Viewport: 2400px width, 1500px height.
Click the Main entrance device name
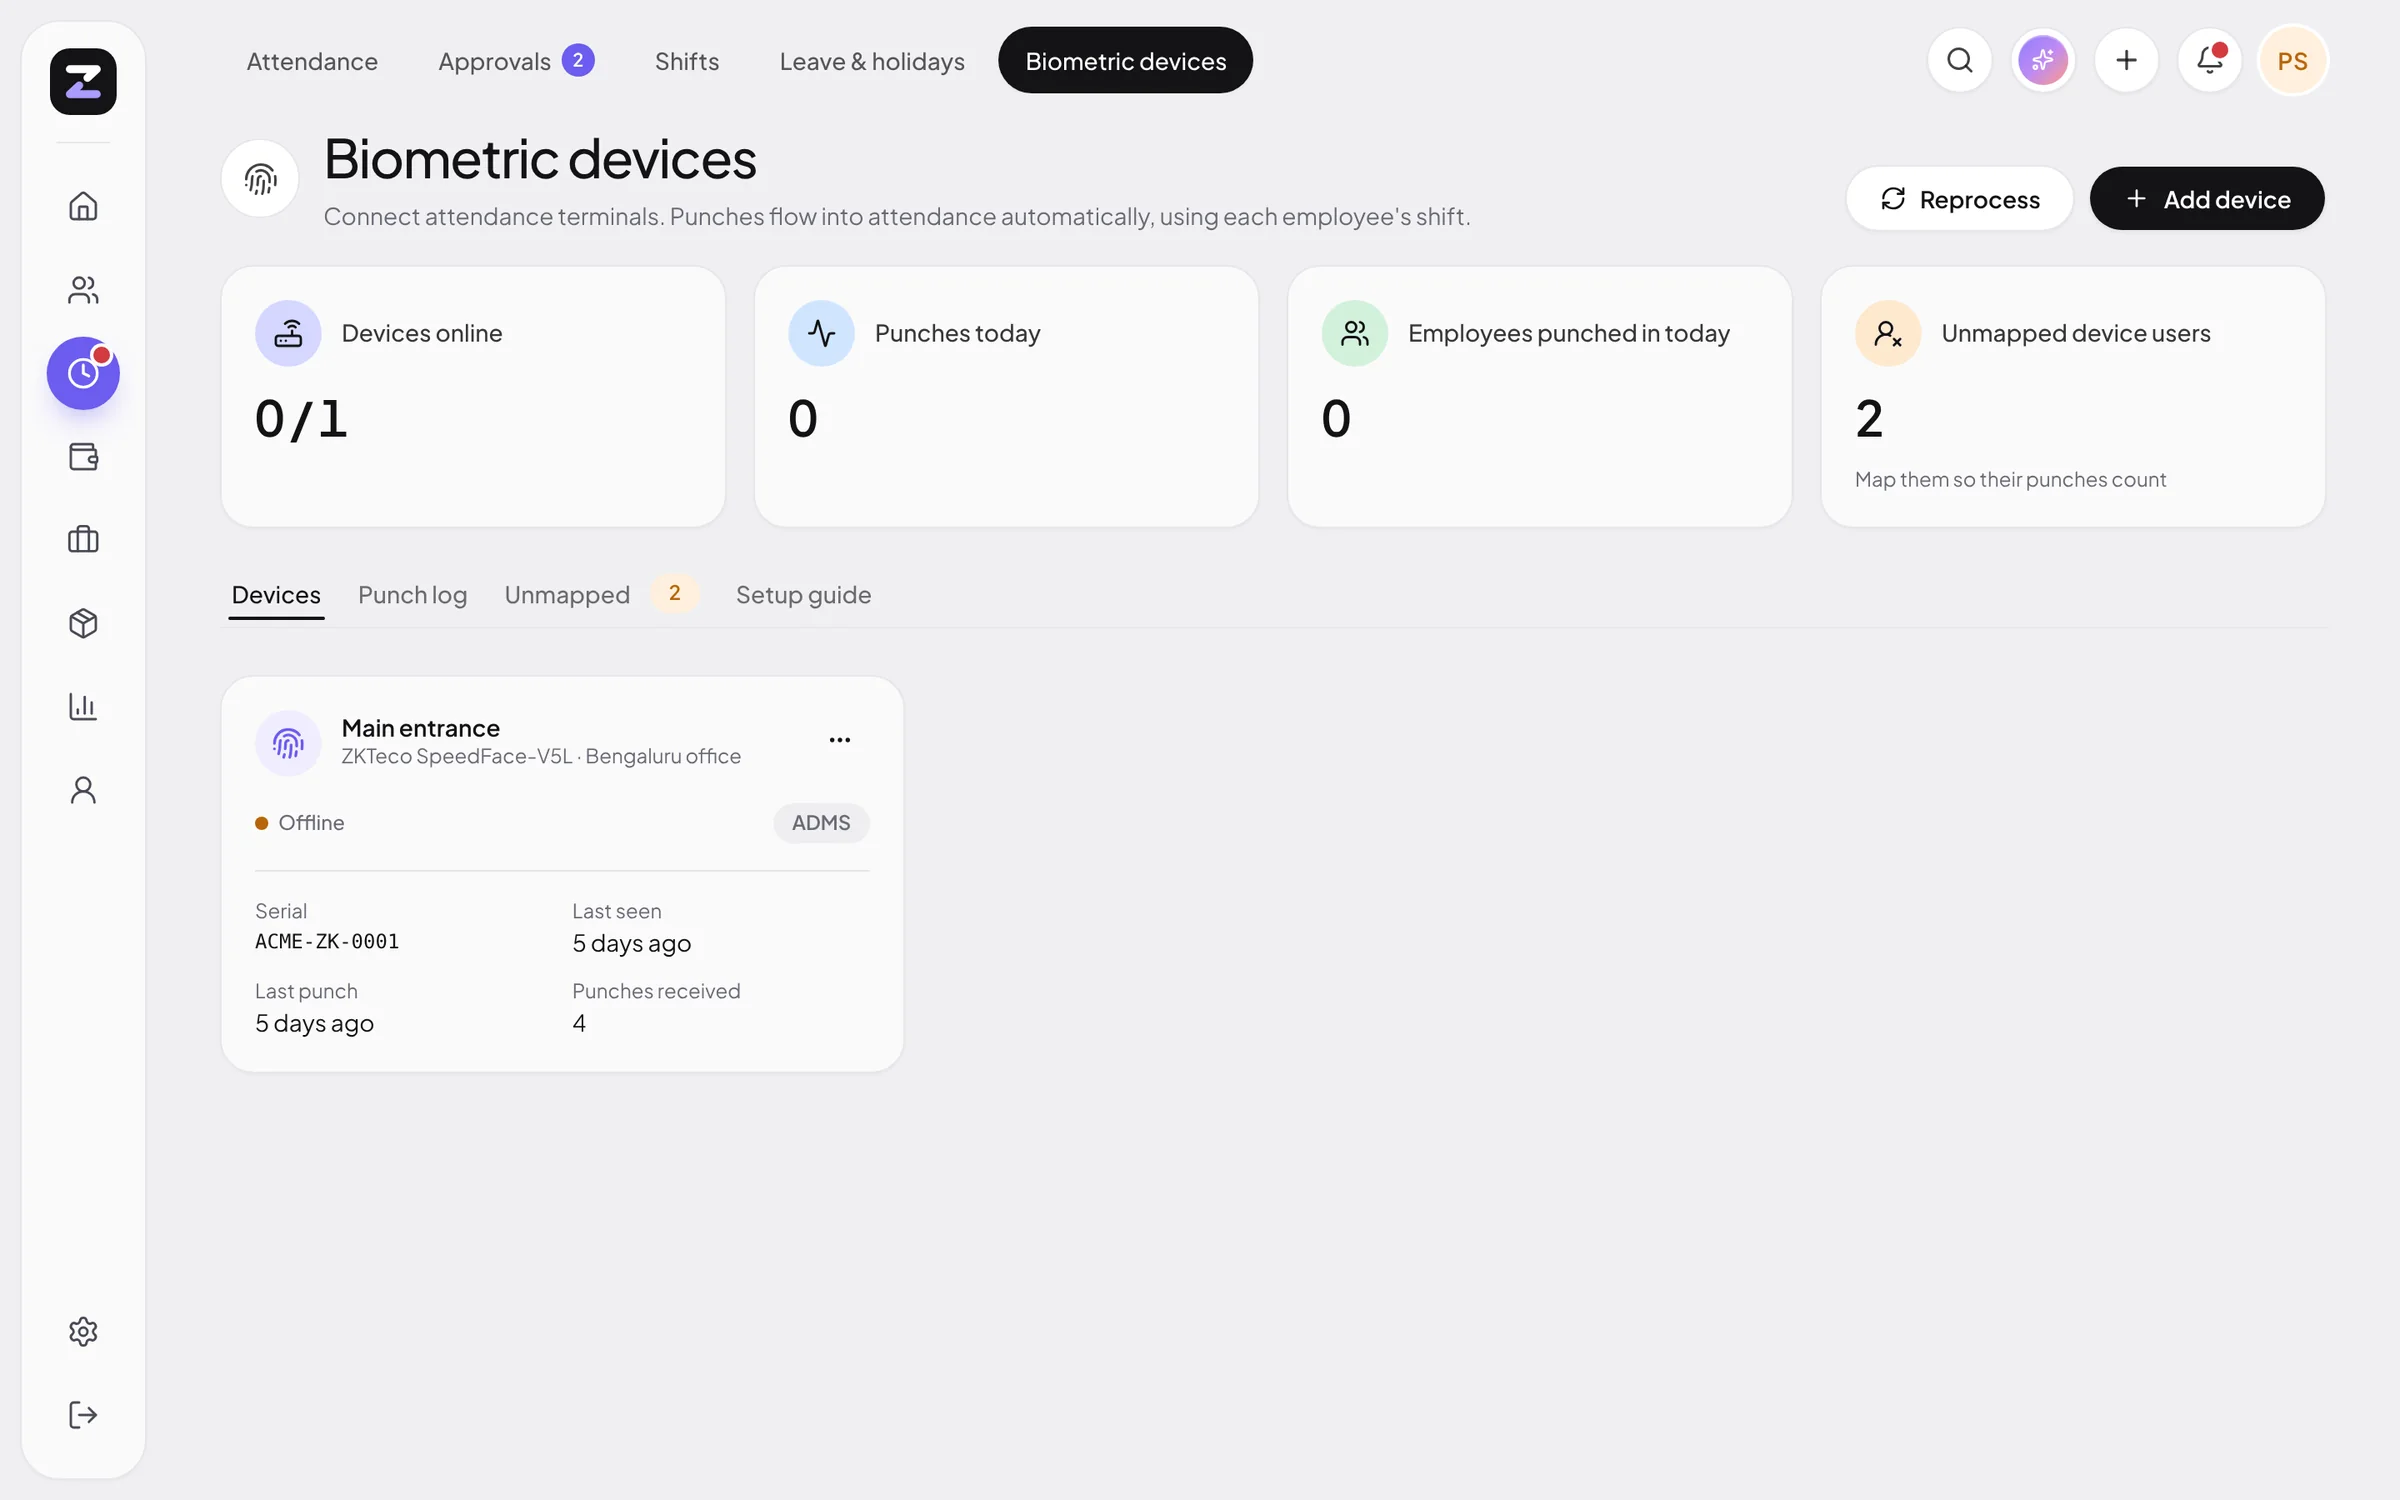click(x=420, y=728)
